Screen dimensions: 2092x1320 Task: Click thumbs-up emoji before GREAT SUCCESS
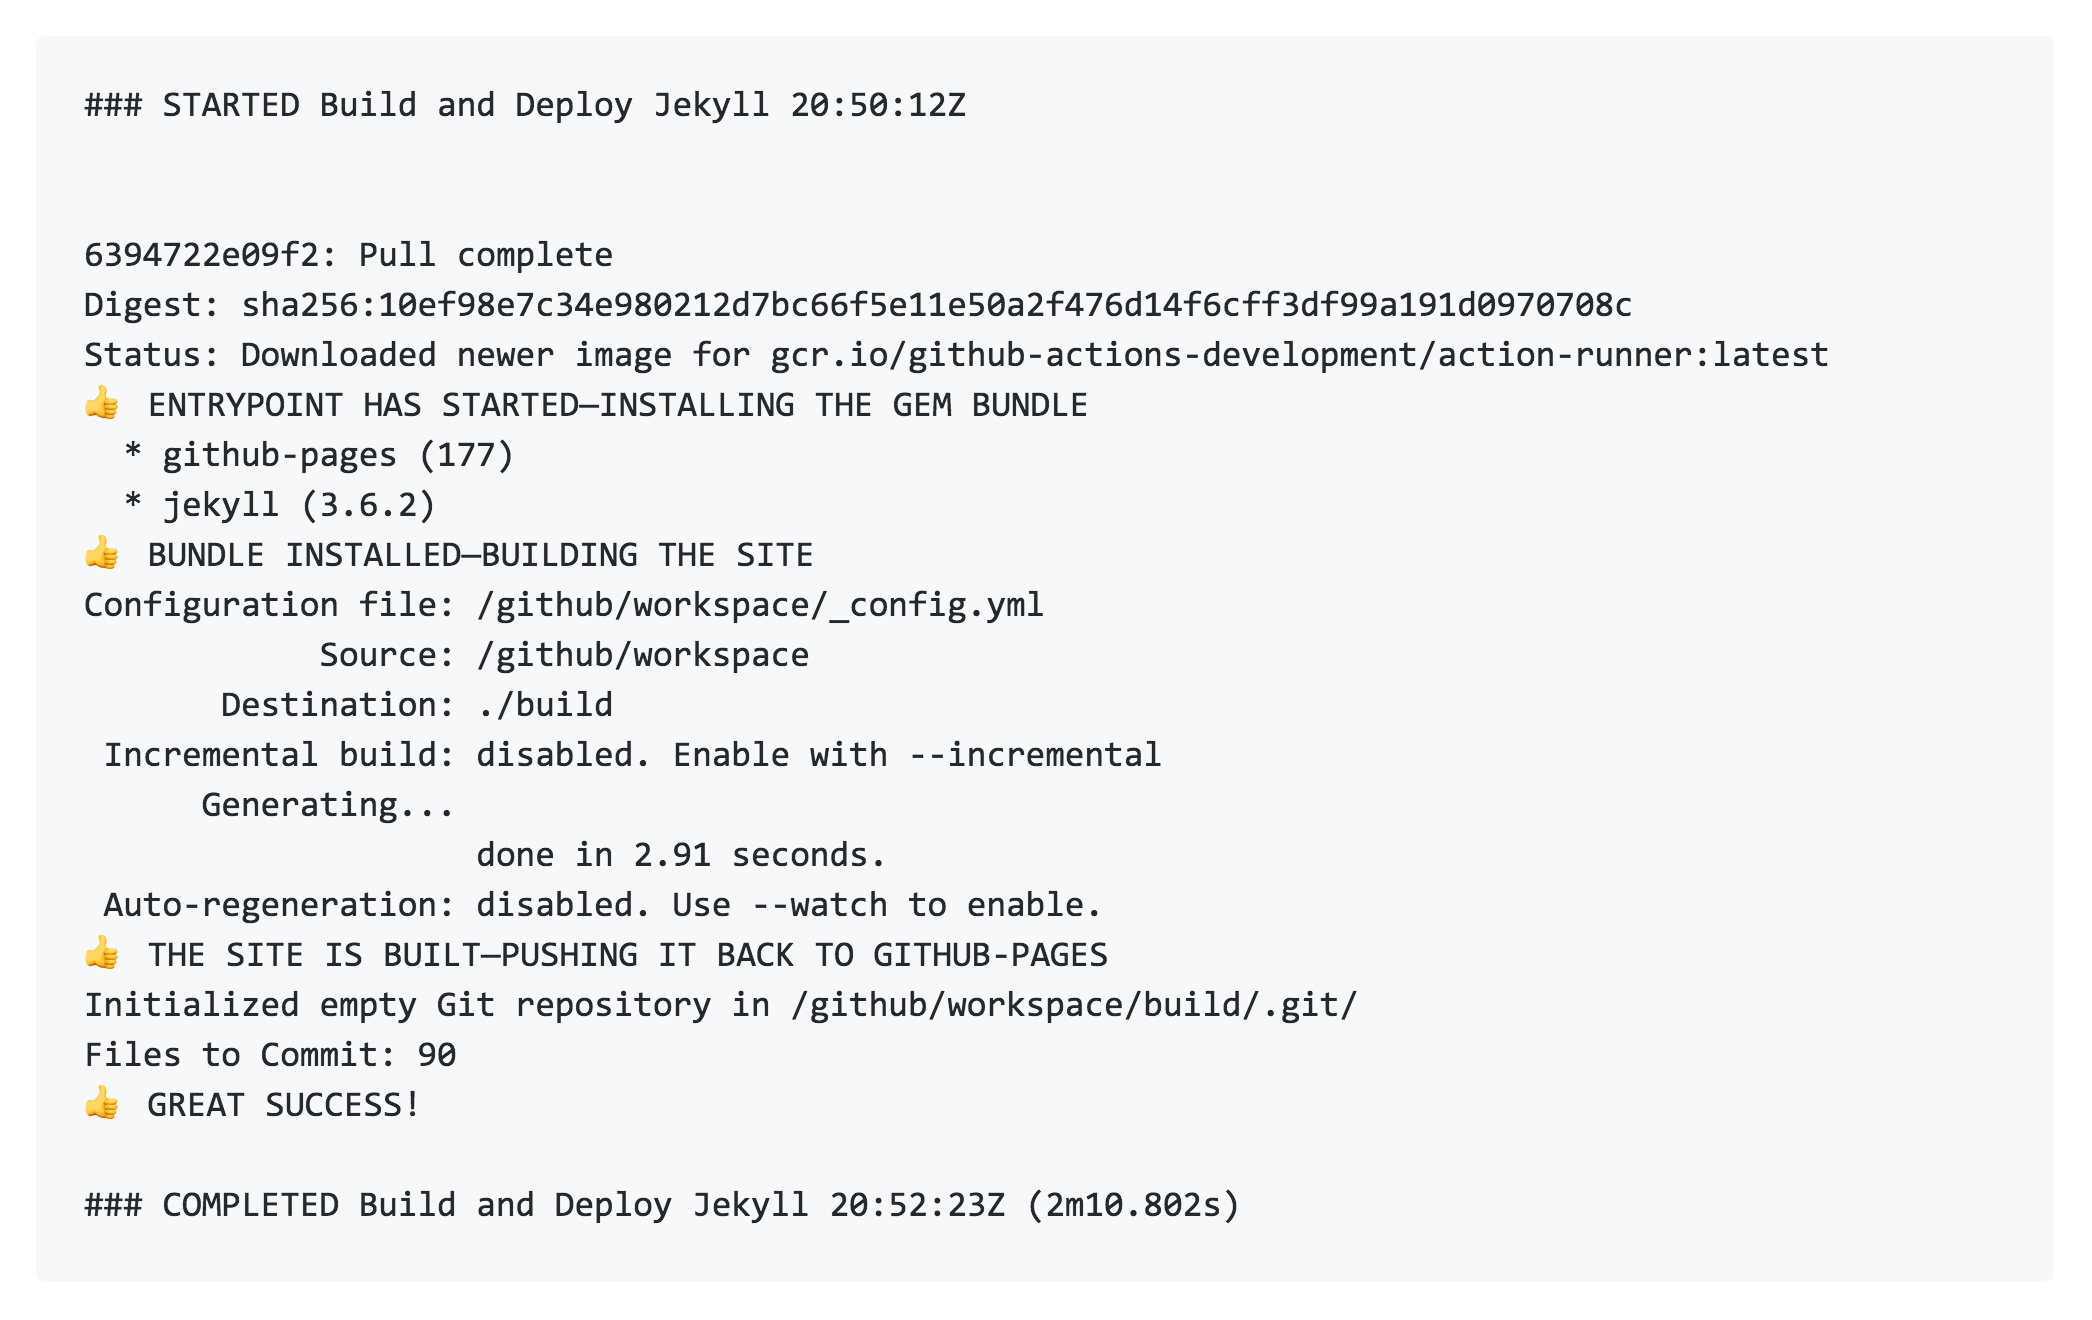click(x=101, y=1103)
